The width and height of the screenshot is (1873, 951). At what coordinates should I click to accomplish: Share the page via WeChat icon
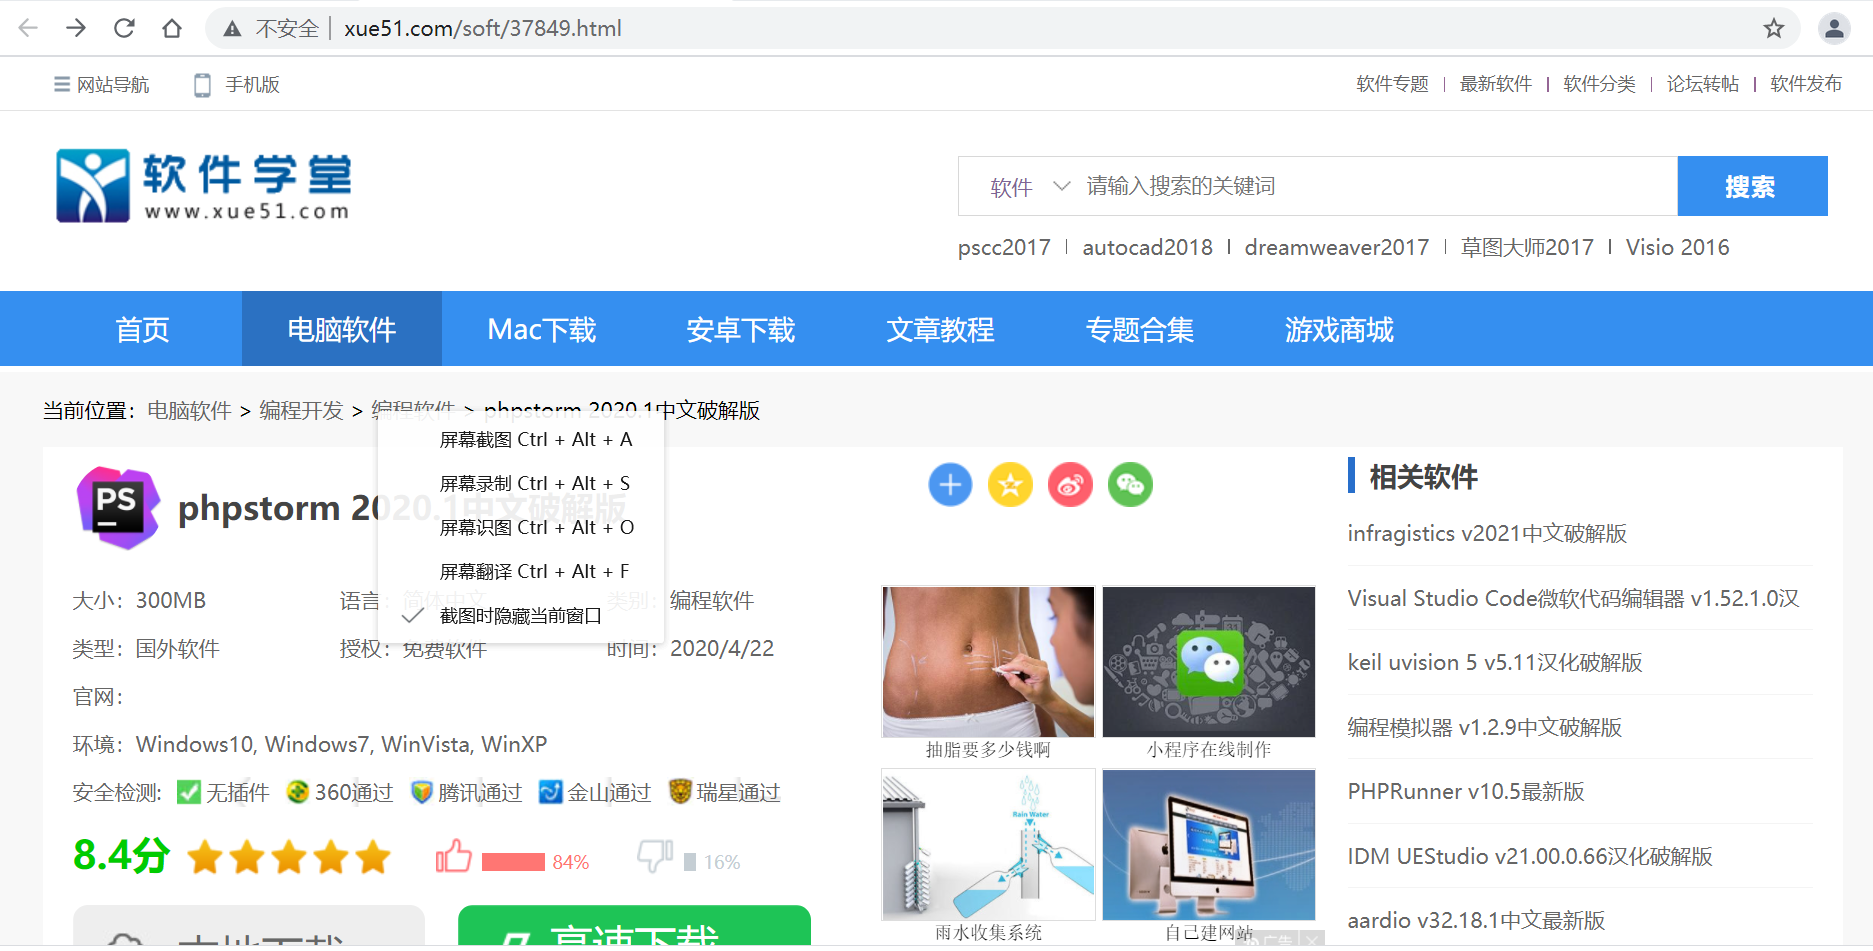pyautogui.click(x=1130, y=485)
